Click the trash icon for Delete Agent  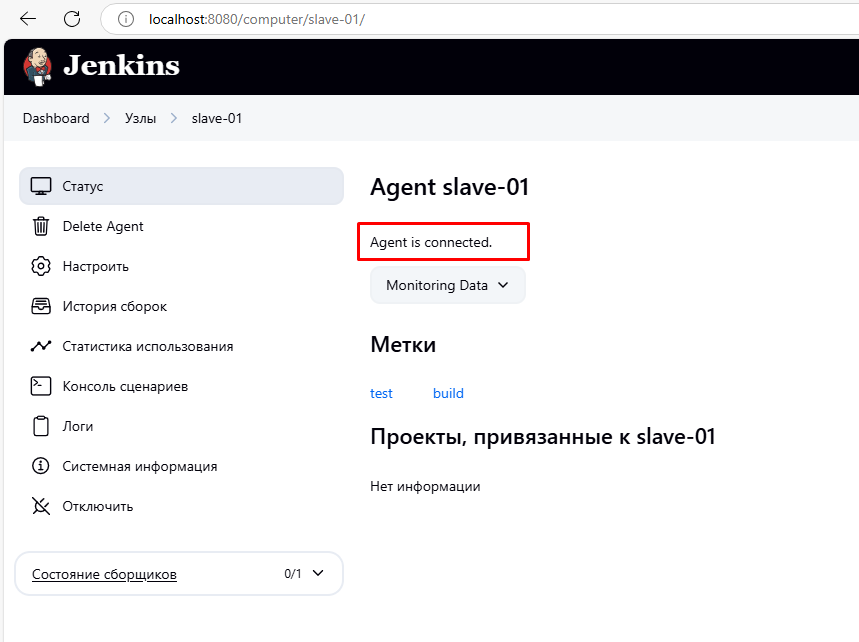[x=41, y=226]
